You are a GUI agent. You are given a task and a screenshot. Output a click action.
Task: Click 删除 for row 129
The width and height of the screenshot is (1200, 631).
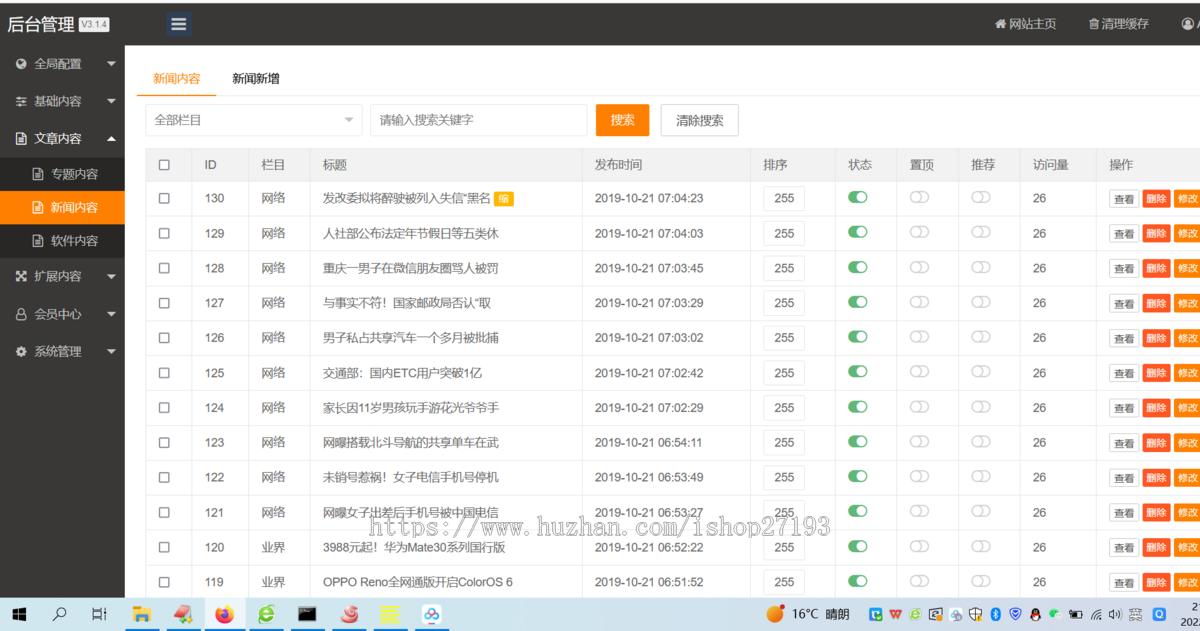1156,234
